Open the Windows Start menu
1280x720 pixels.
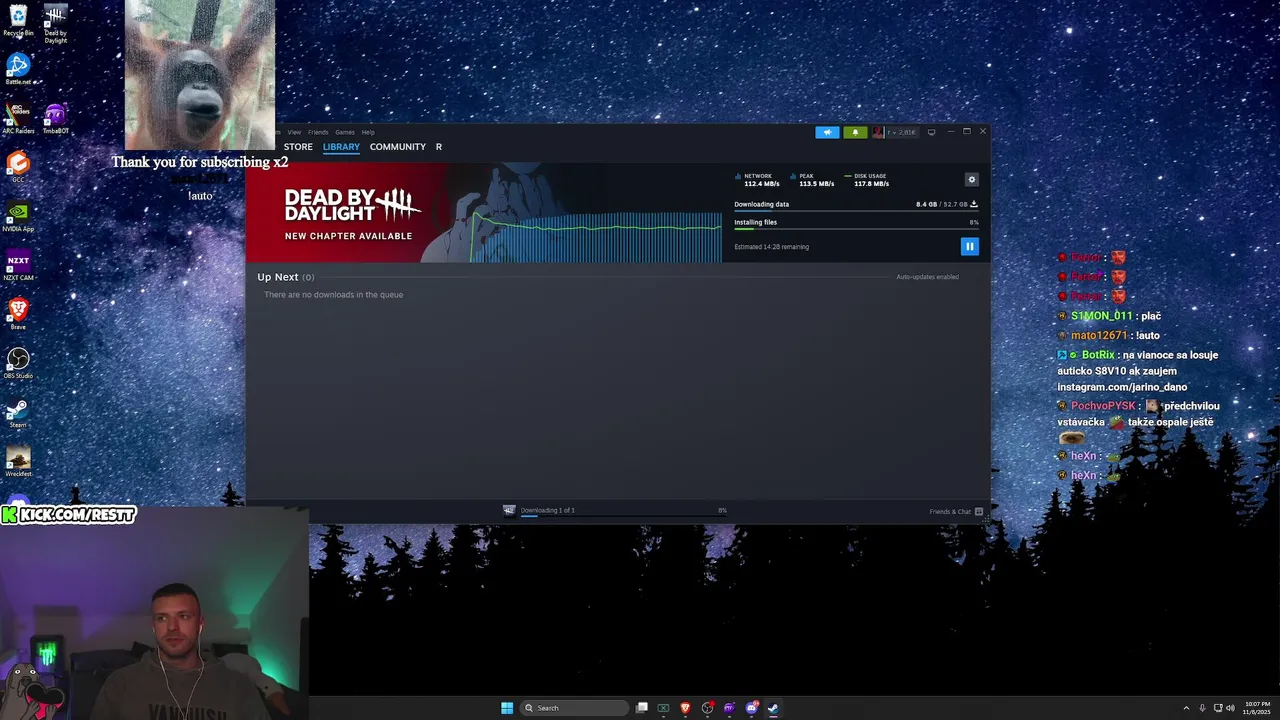click(507, 708)
